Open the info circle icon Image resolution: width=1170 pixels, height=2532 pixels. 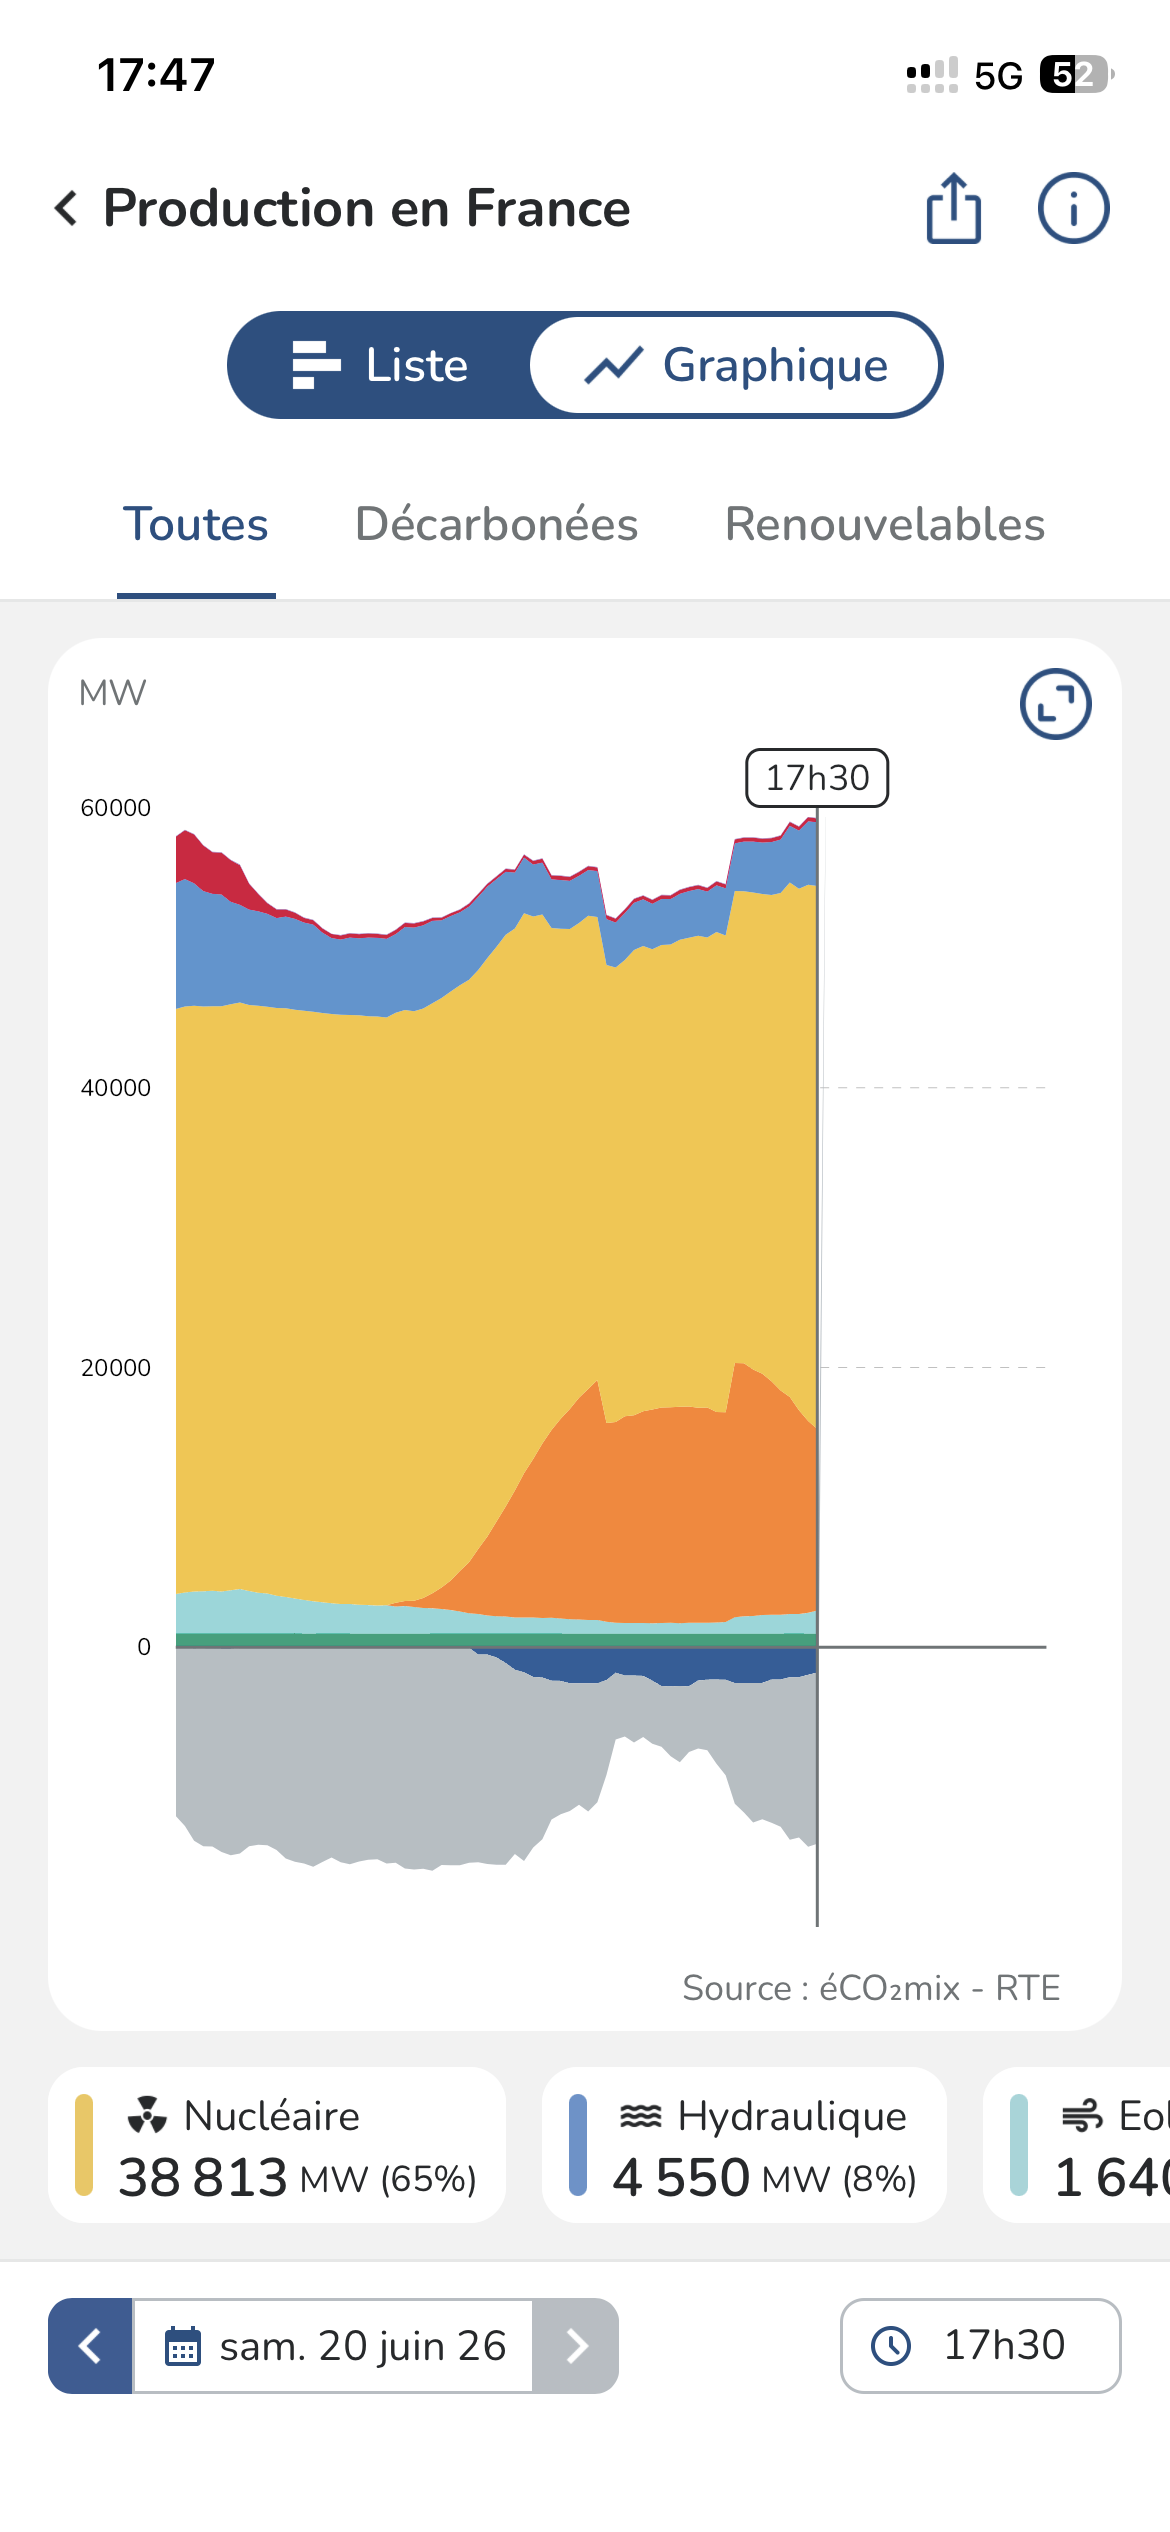[x=1073, y=208]
